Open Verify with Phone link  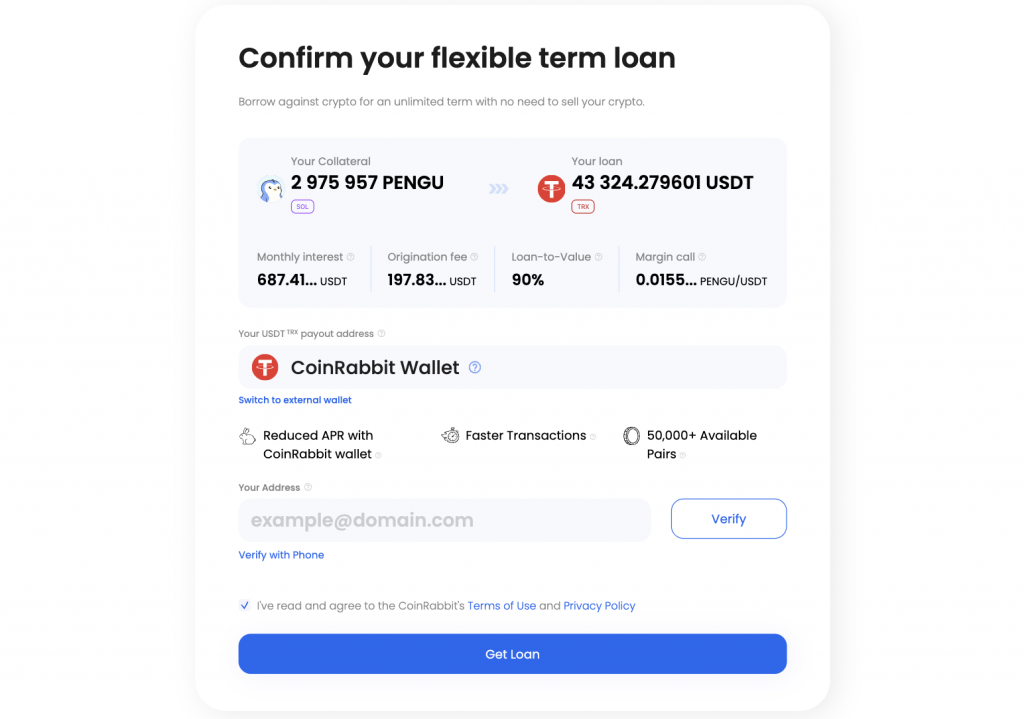tap(281, 555)
